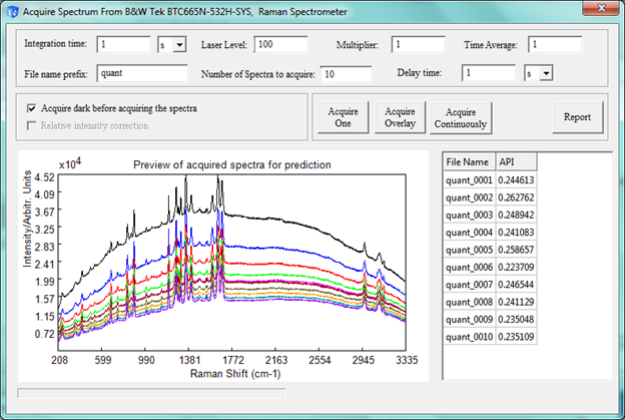Click API value 0.235109
Image resolution: width=625 pixels, height=420 pixels.
click(516, 337)
